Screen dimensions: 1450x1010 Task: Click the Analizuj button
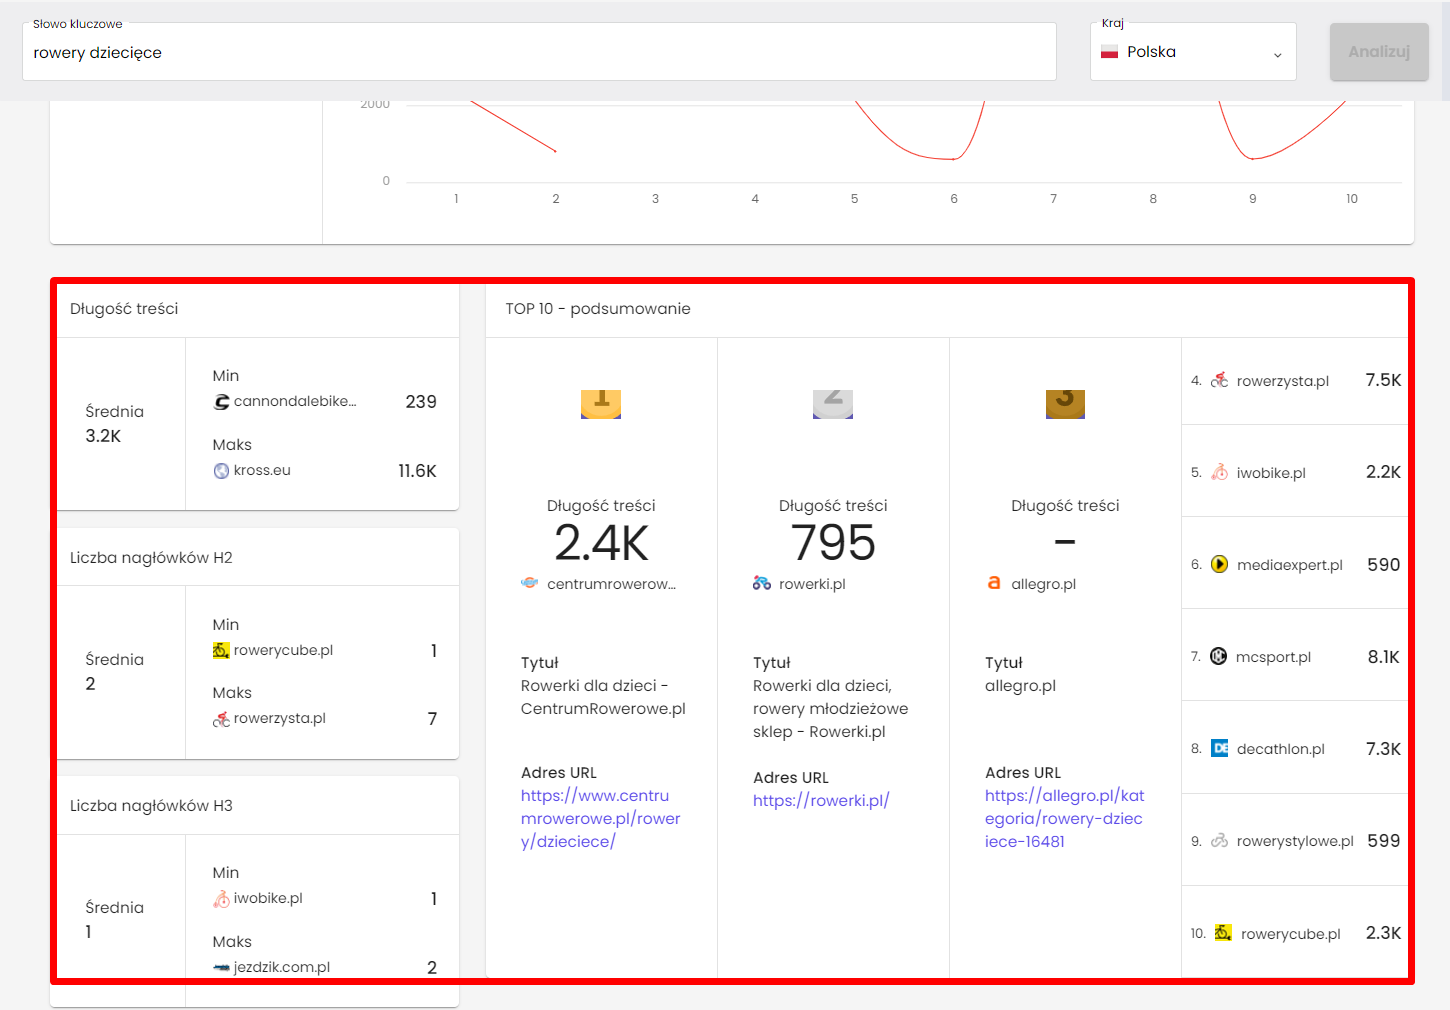1379,52
